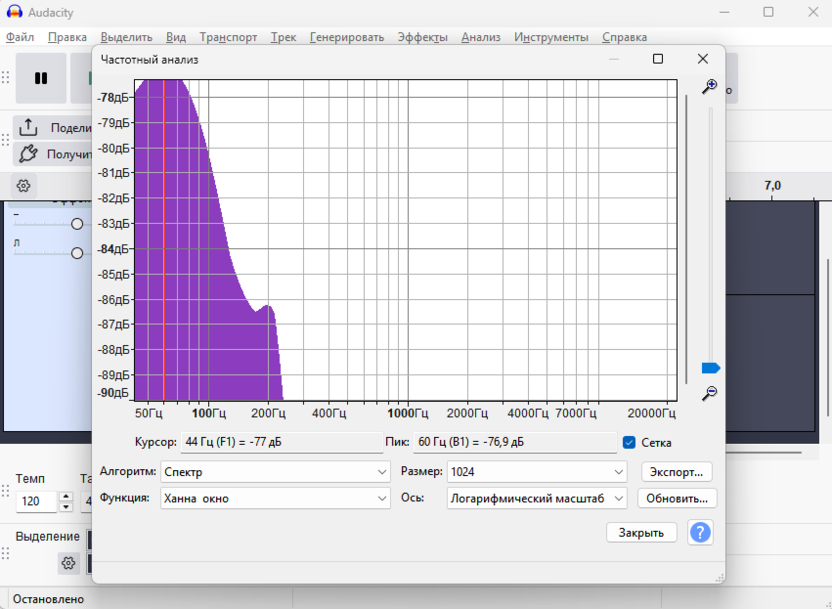Open the Транспорт menu

(228, 37)
